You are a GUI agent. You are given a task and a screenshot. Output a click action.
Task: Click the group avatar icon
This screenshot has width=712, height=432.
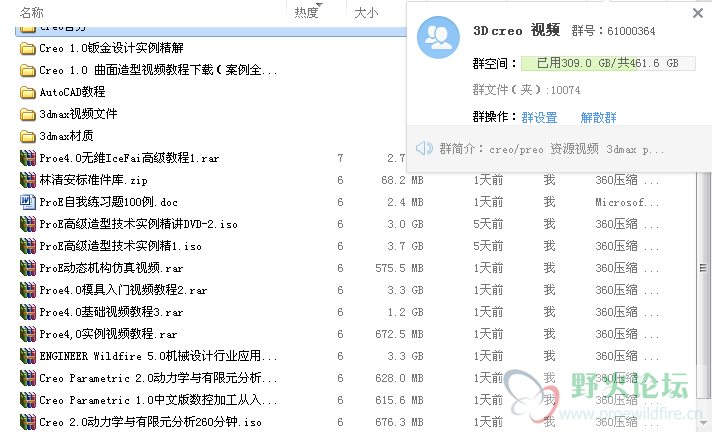point(438,37)
